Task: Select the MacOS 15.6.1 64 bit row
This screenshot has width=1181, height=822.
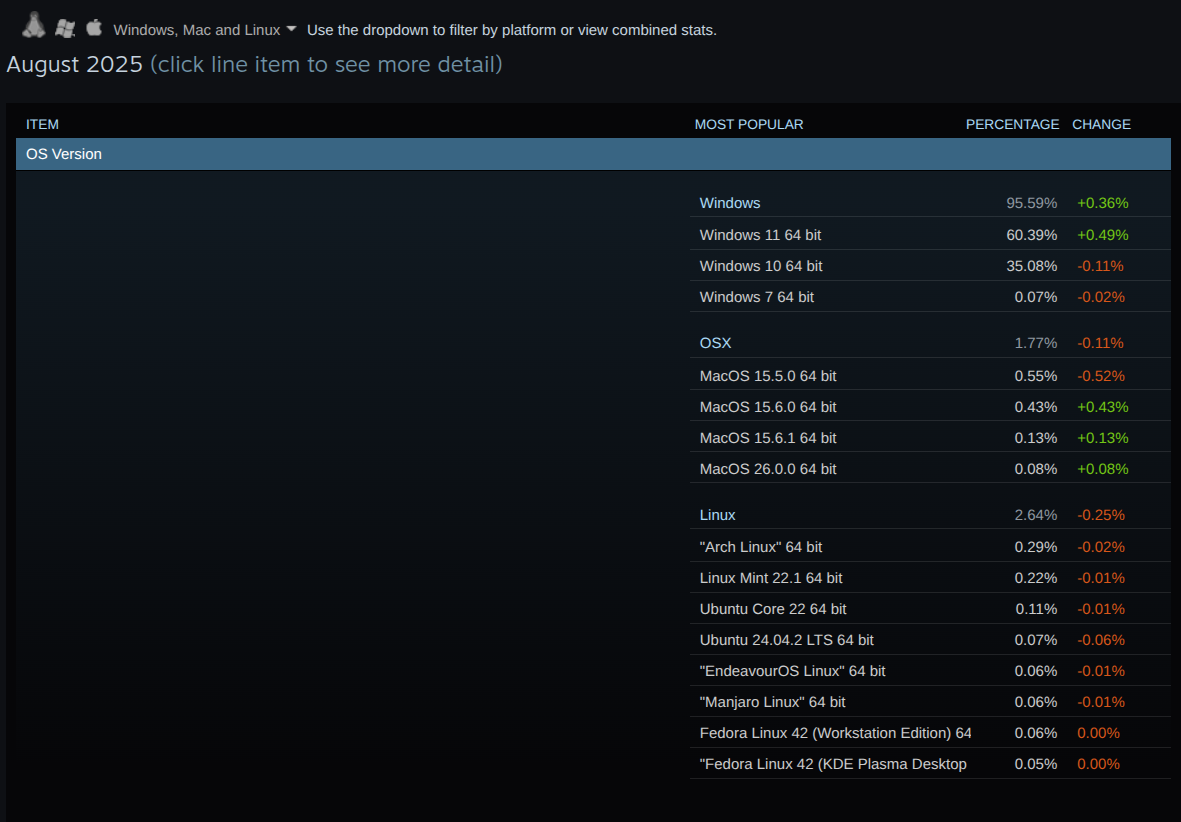Action: pyautogui.click(x=930, y=436)
